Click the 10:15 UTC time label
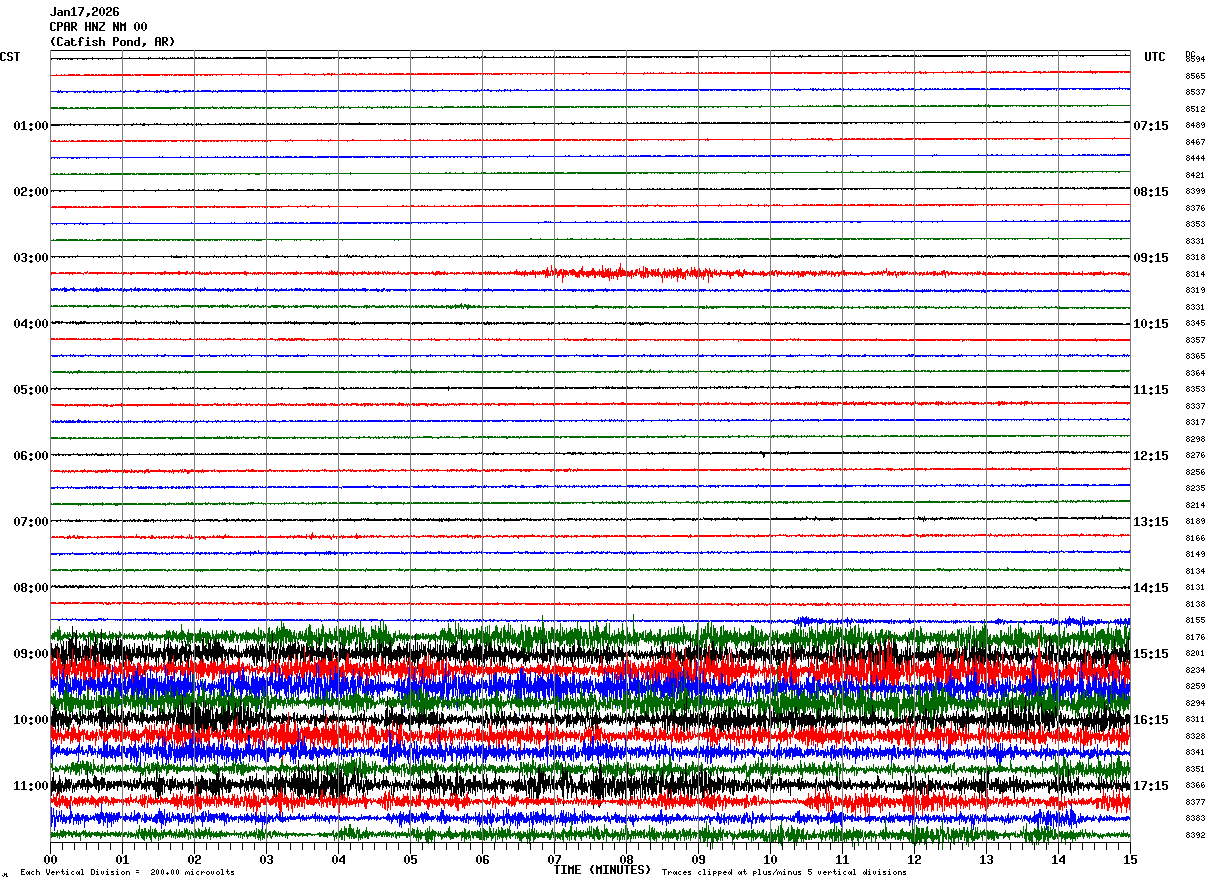The image size is (1210, 886). pyautogui.click(x=1151, y=324)
